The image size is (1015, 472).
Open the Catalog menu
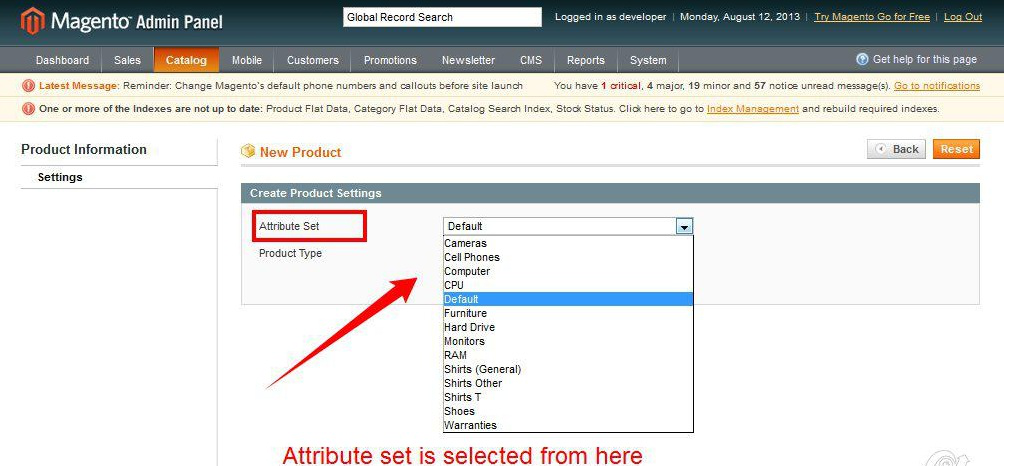tap(186, 60)
